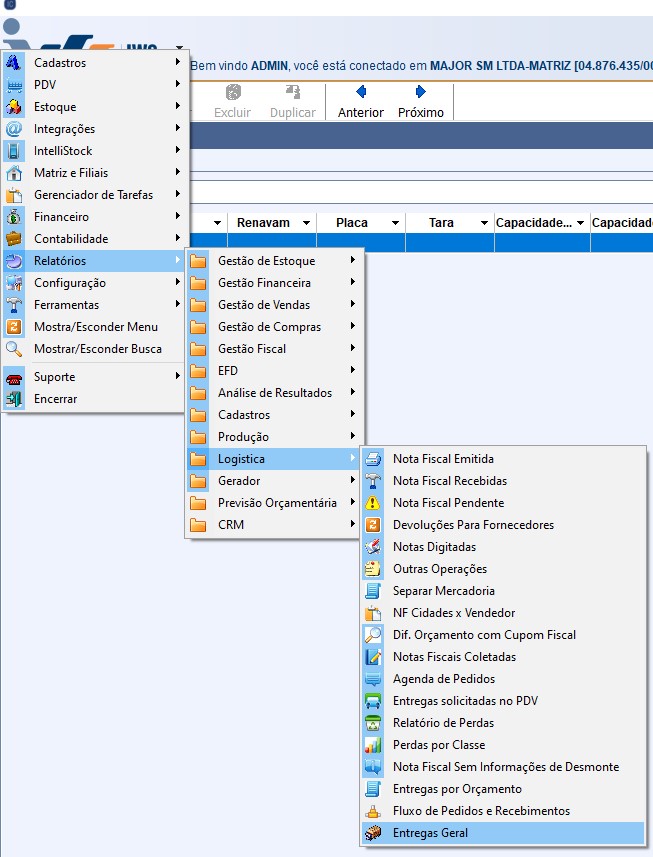653x857 pixels.
Task: Click the Nota Fiscal Pendente warning icon
Action: pos(373,503)
